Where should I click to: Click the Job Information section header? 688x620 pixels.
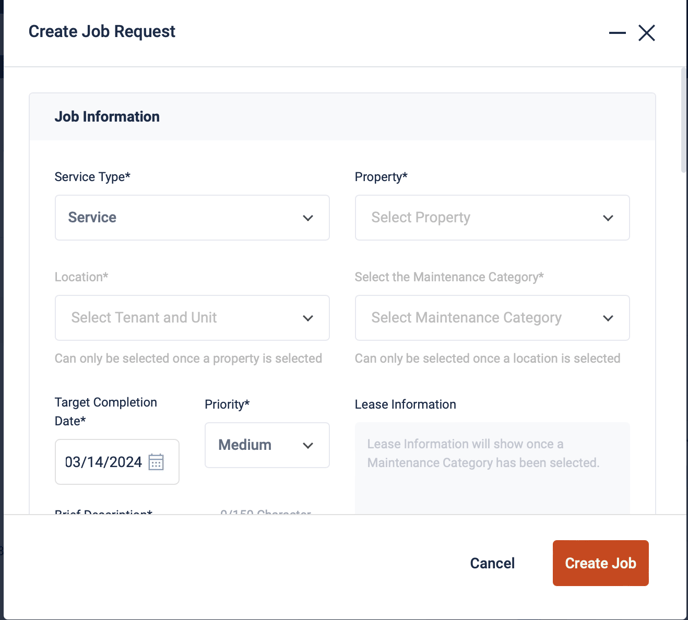point(107,117)
